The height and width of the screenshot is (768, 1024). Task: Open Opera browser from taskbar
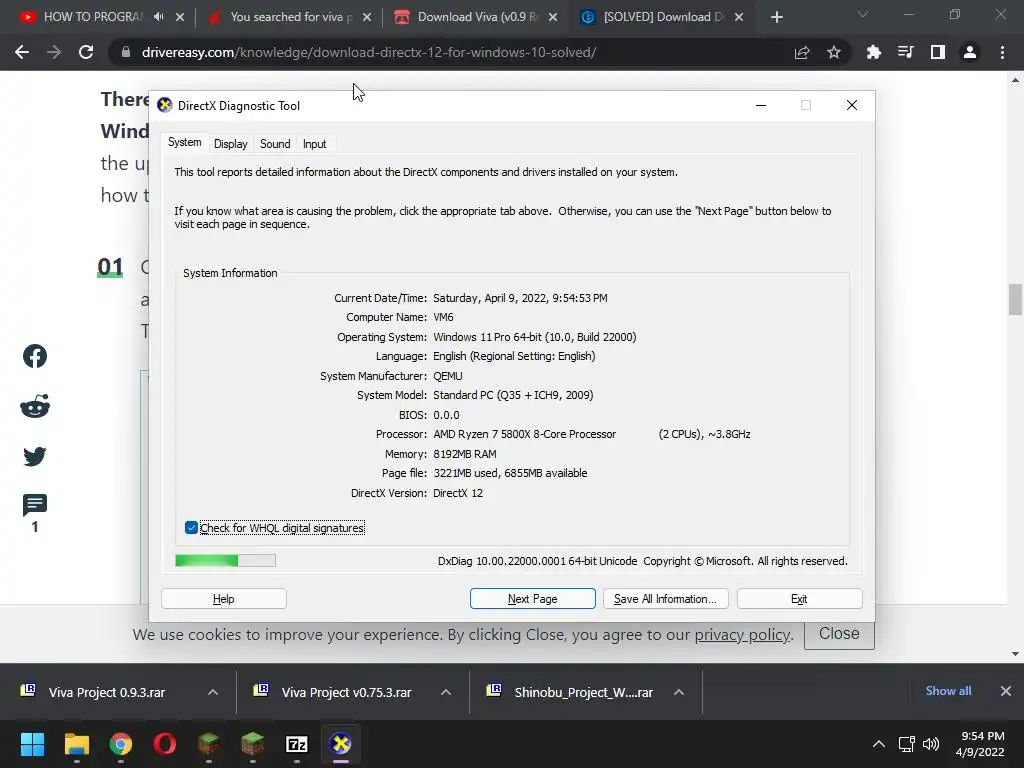(x=165, y=744)
